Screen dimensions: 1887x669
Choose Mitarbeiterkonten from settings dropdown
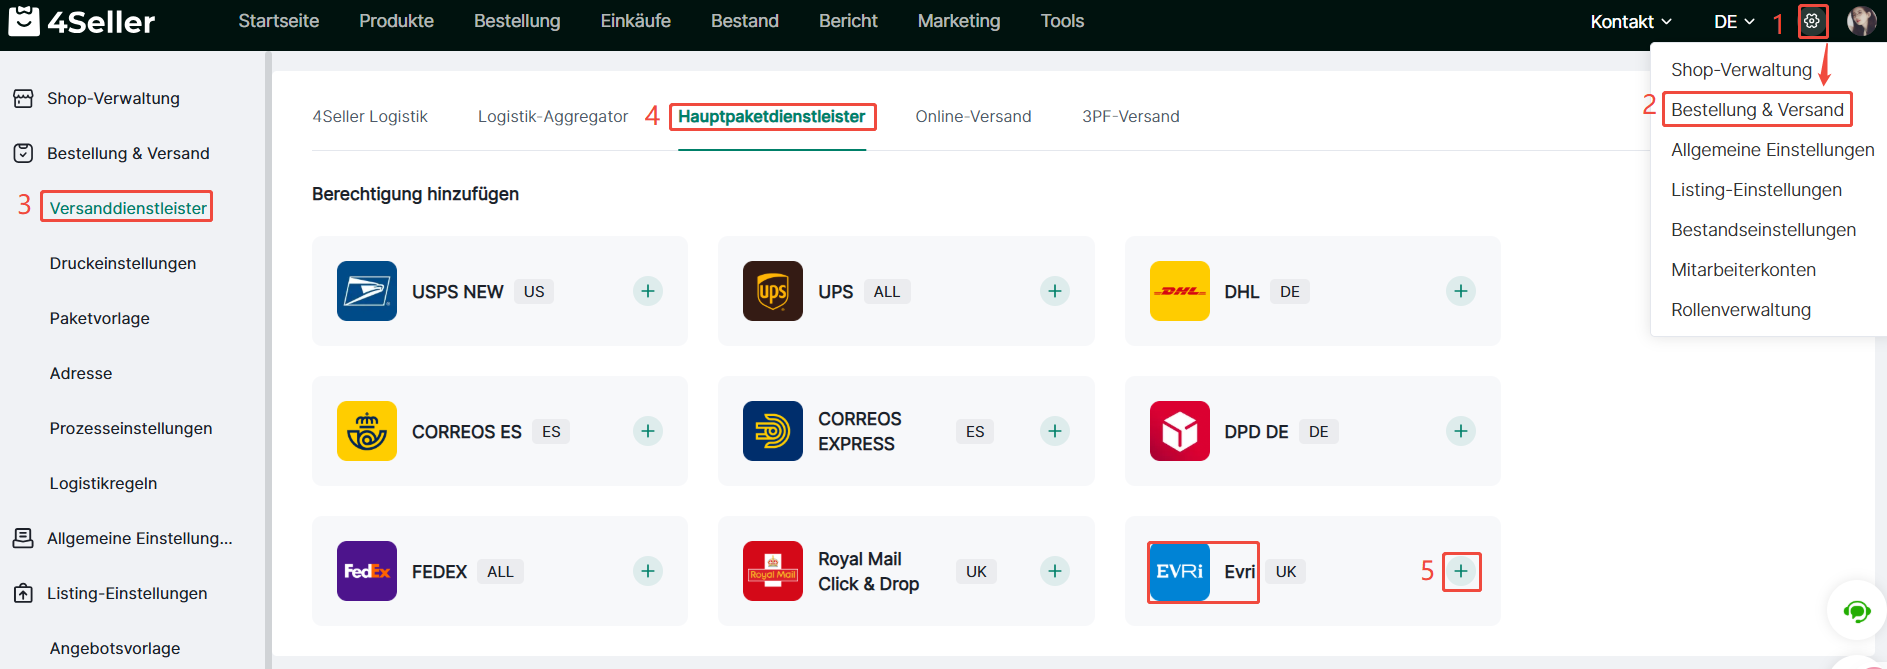1743,270
